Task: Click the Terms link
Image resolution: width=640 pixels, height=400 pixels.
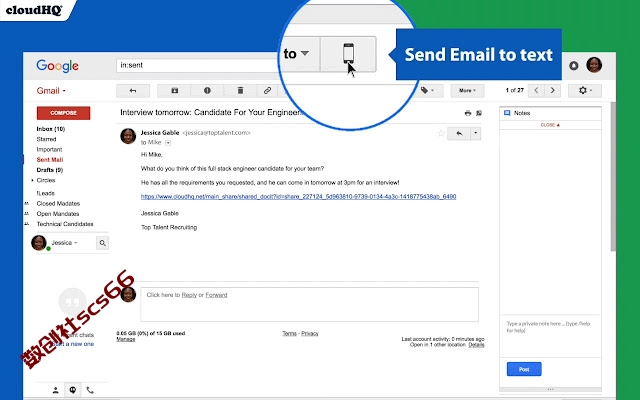Action: point(289,333)
